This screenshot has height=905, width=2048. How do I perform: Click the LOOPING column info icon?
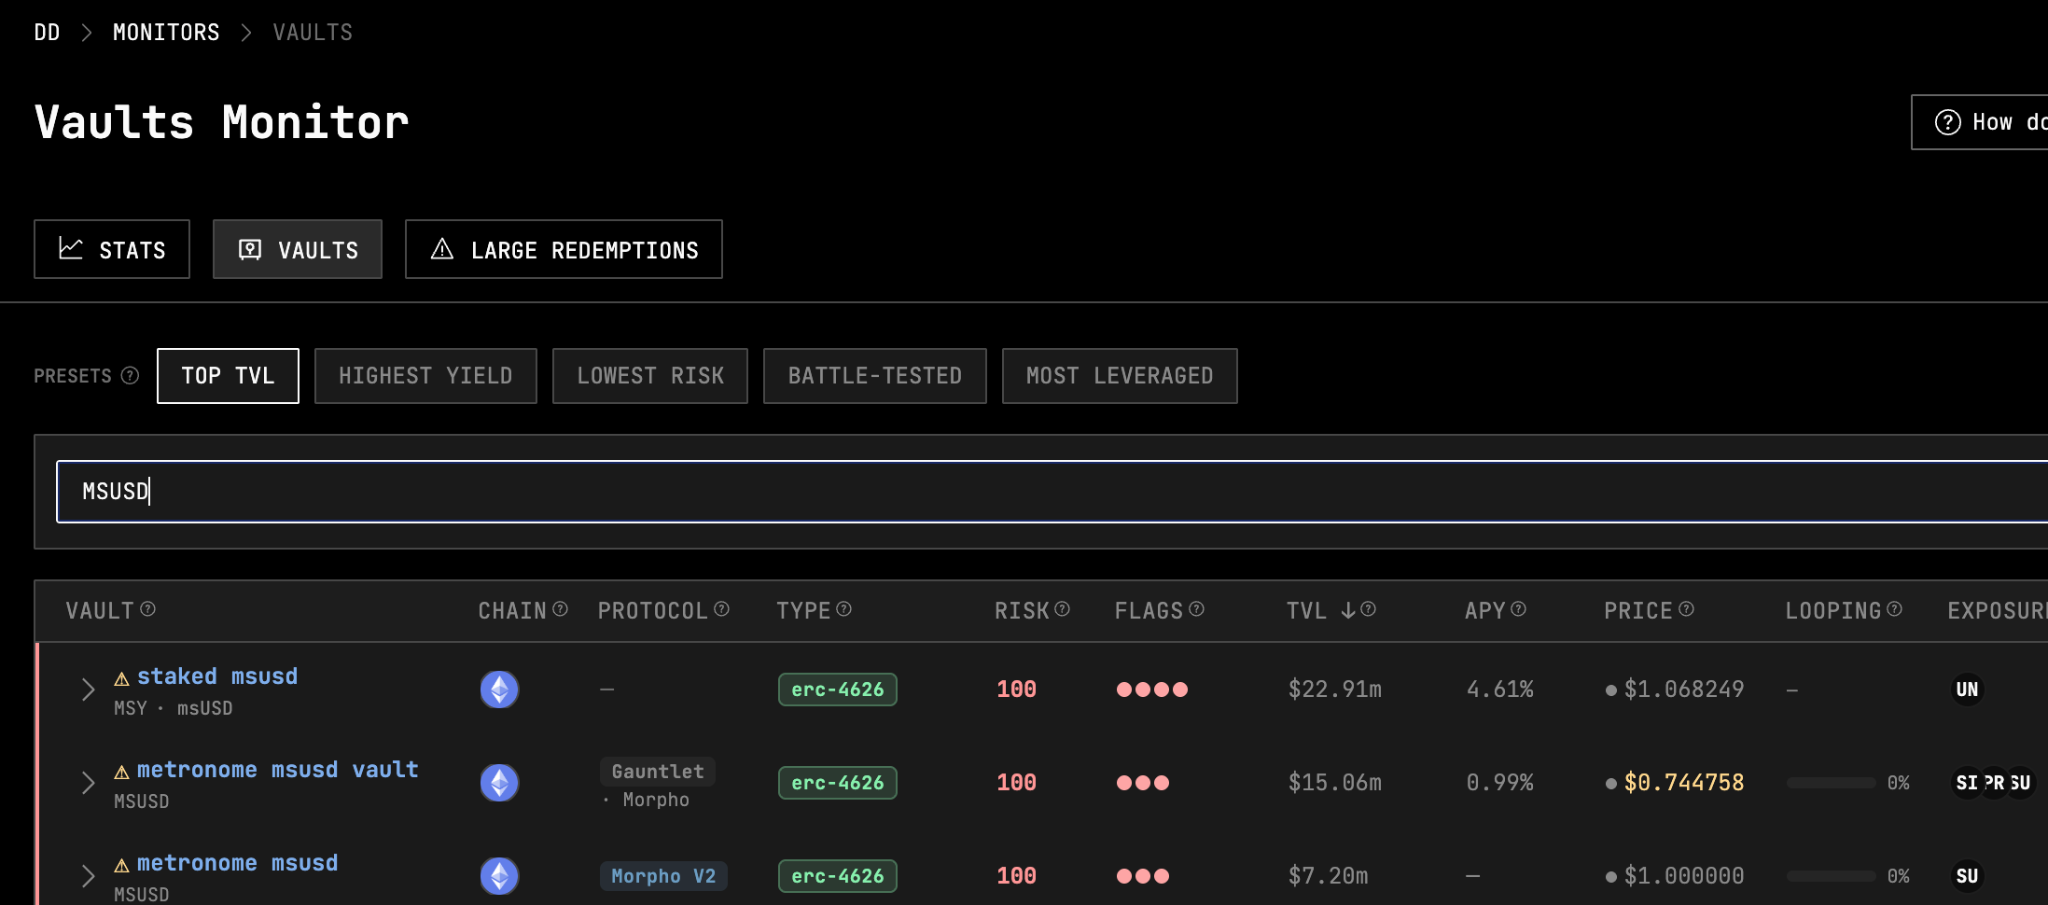pos(1894,609)
